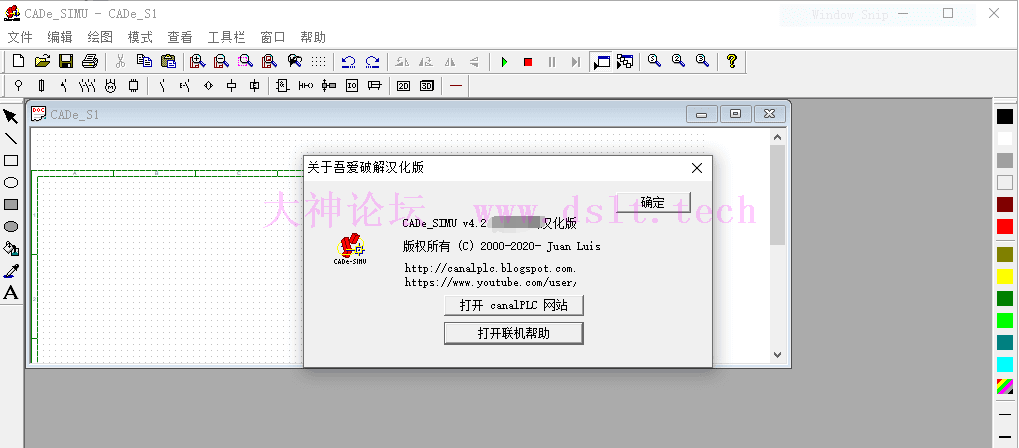
Task: Select the paint bucket fill tool
Action: (11, 249)
